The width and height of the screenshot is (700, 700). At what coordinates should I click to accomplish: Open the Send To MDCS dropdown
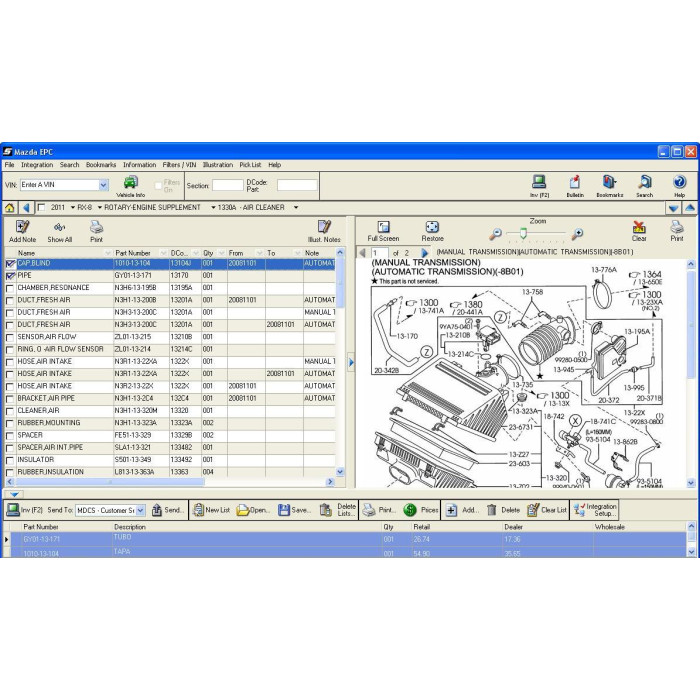coord(141,510)
